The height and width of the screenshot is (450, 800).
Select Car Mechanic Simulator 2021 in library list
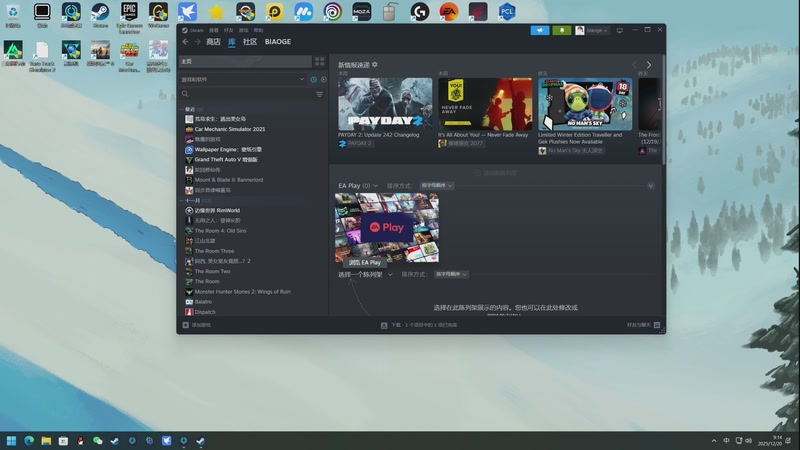[230, 129]
